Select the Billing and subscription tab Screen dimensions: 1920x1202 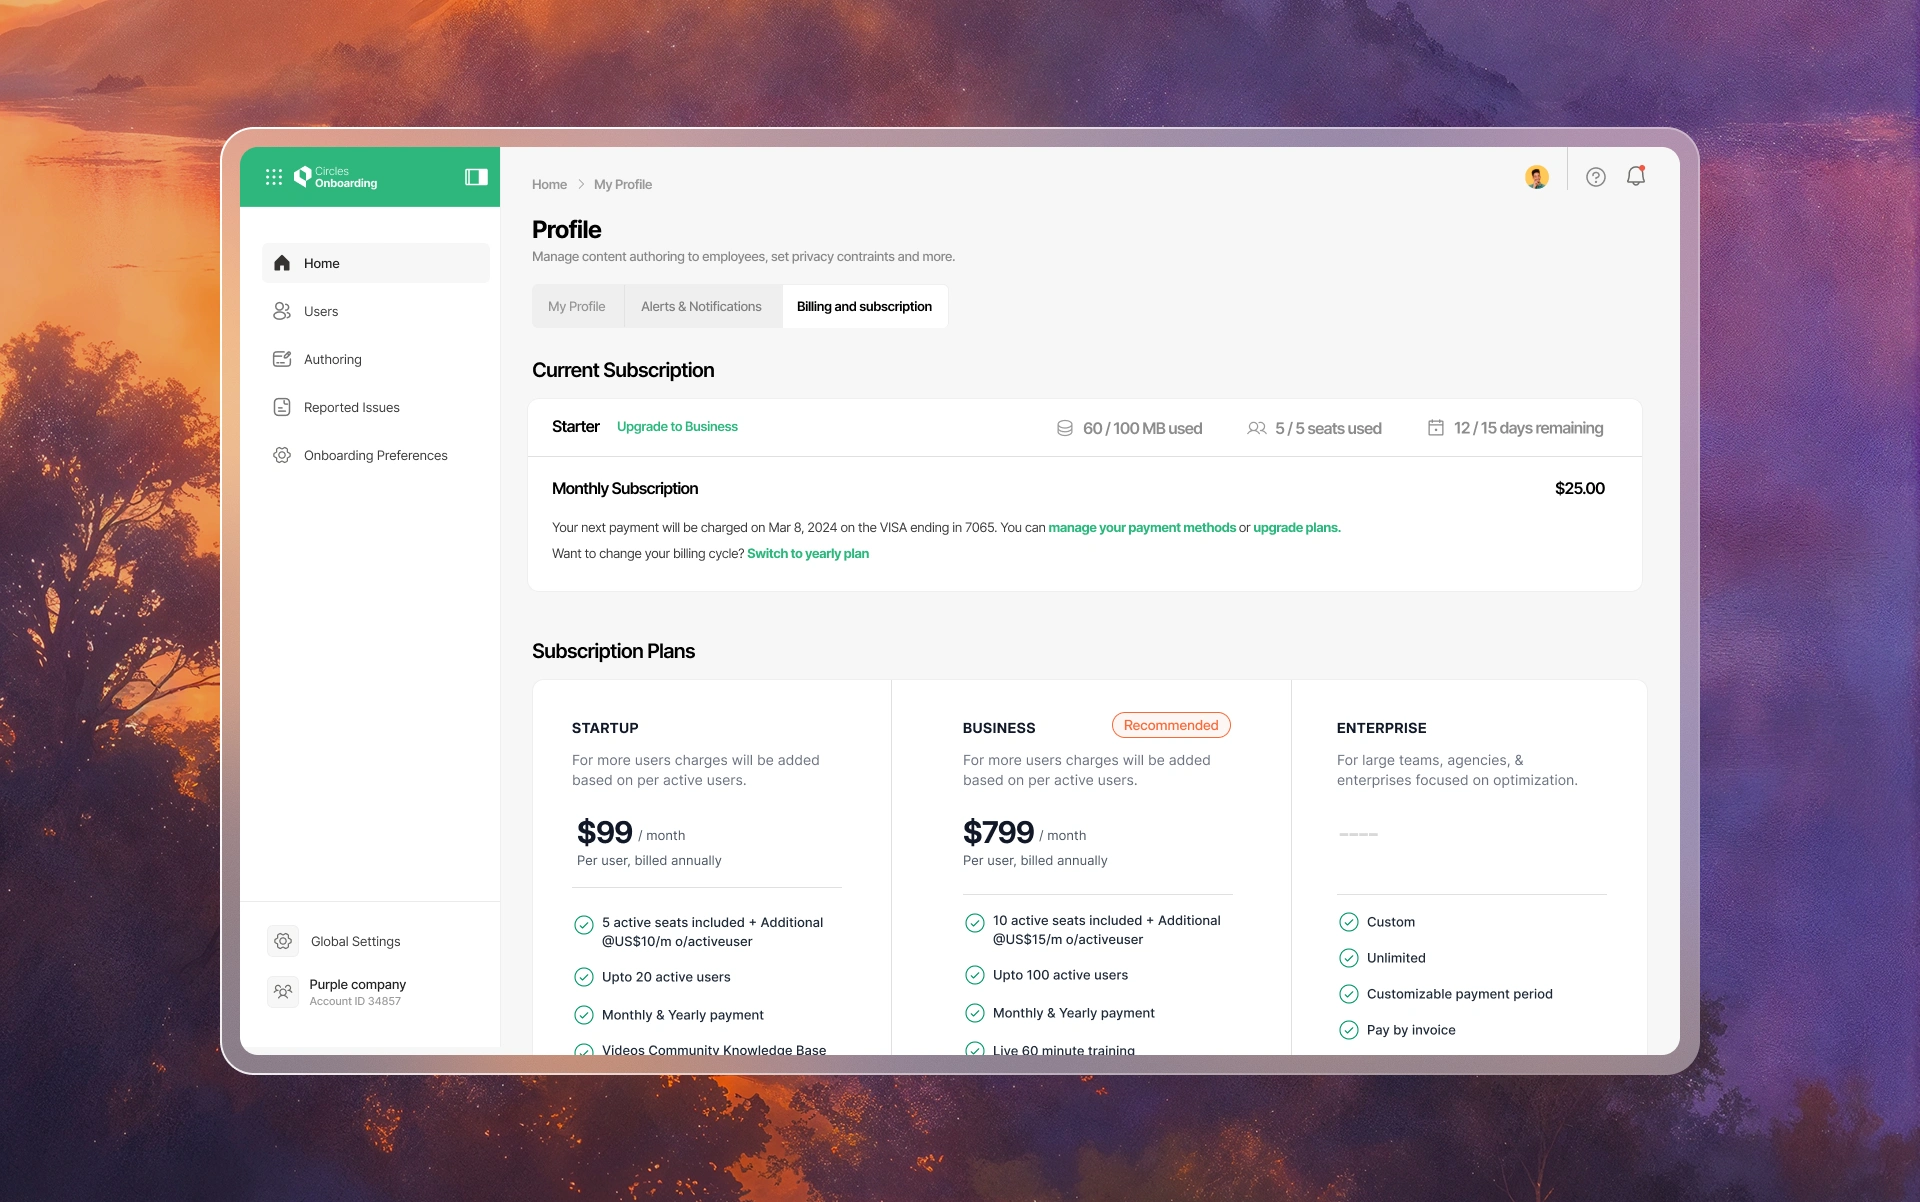pos(864,307)
